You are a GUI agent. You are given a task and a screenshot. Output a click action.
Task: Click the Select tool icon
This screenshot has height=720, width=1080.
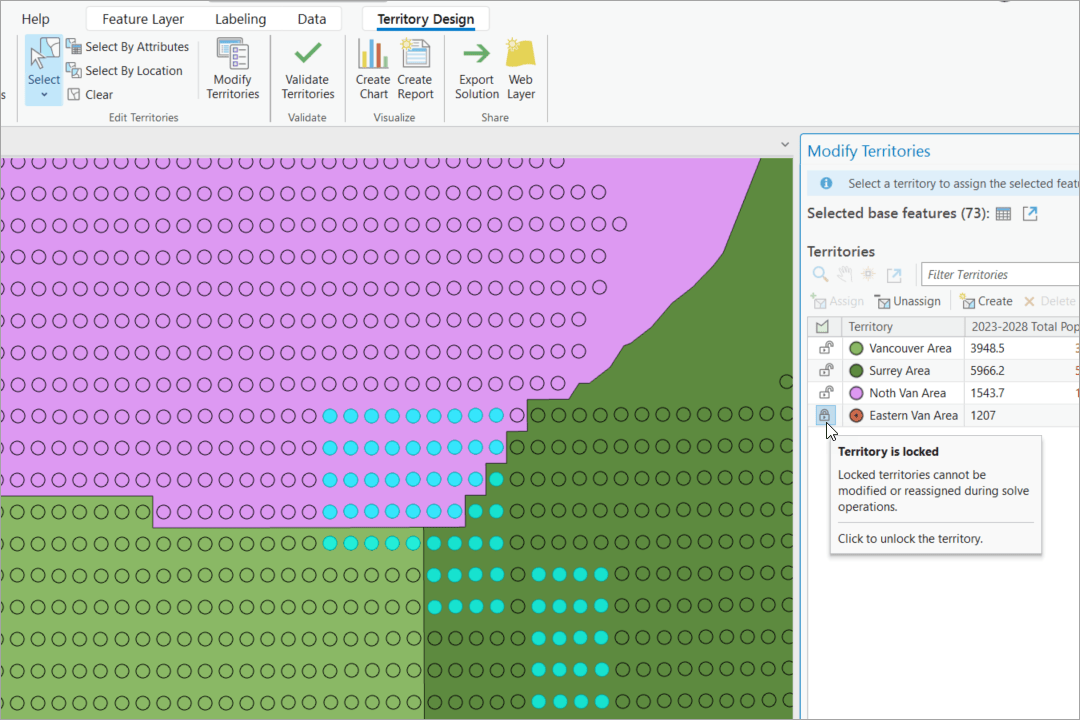coord(44,54)
